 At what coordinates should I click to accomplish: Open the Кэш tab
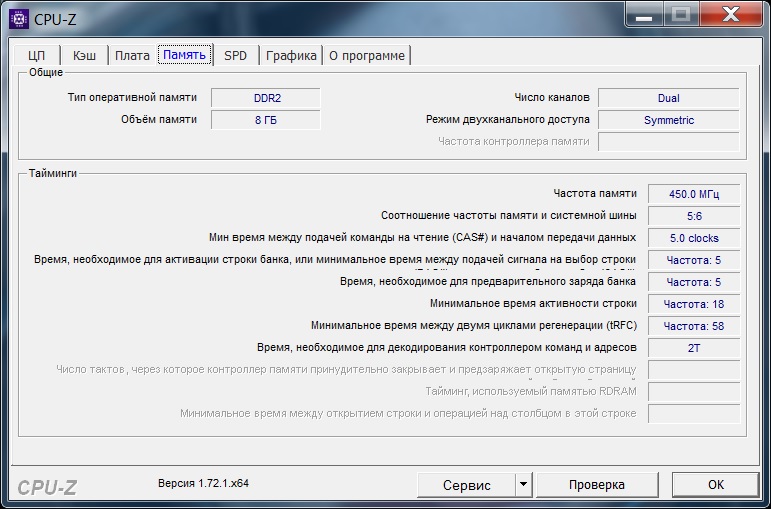pyautogui.click(x=85, y=56)
